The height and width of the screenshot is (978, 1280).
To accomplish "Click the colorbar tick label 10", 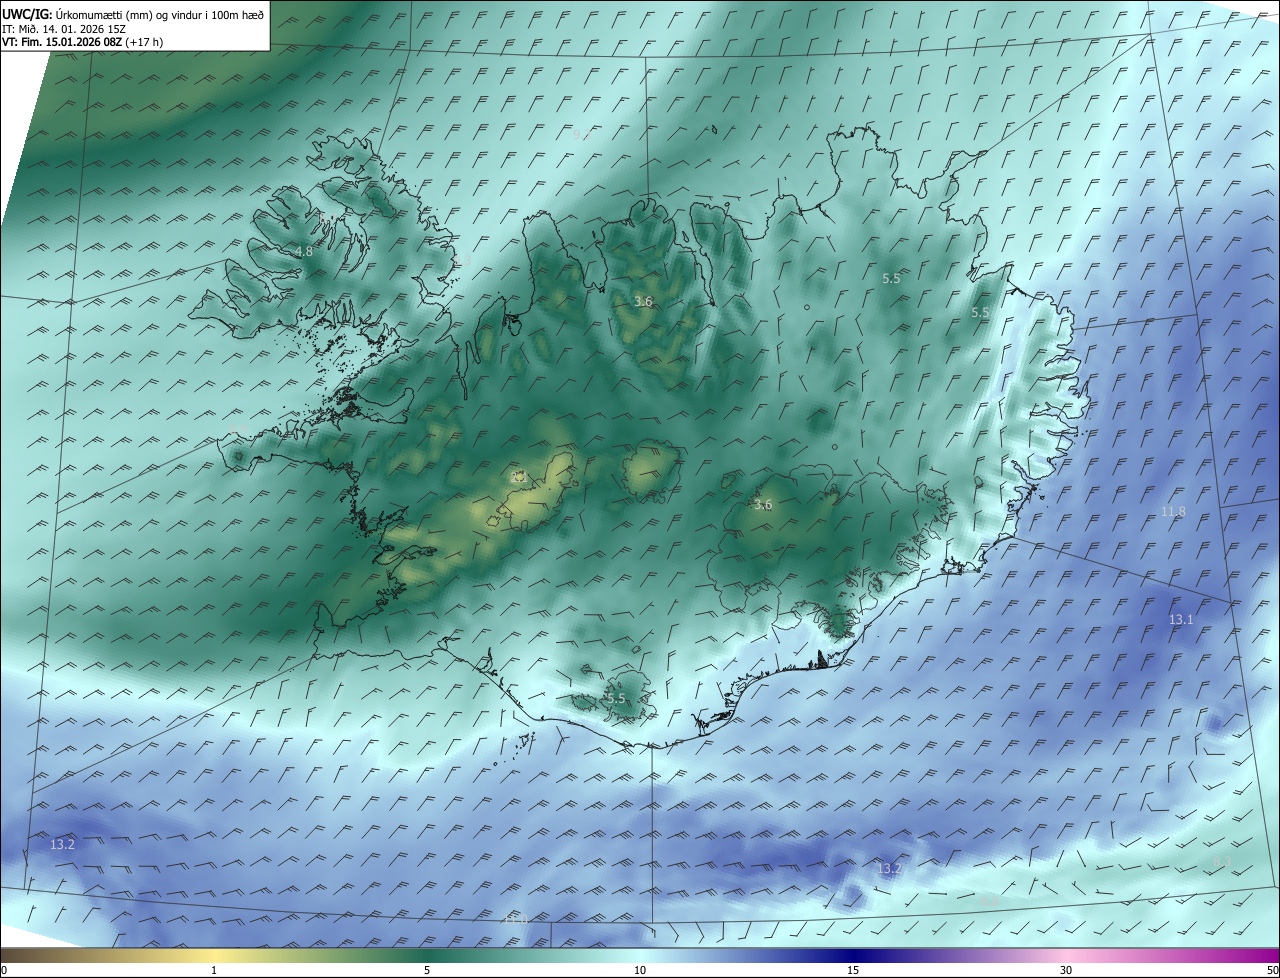I will (x=640, y=970).
